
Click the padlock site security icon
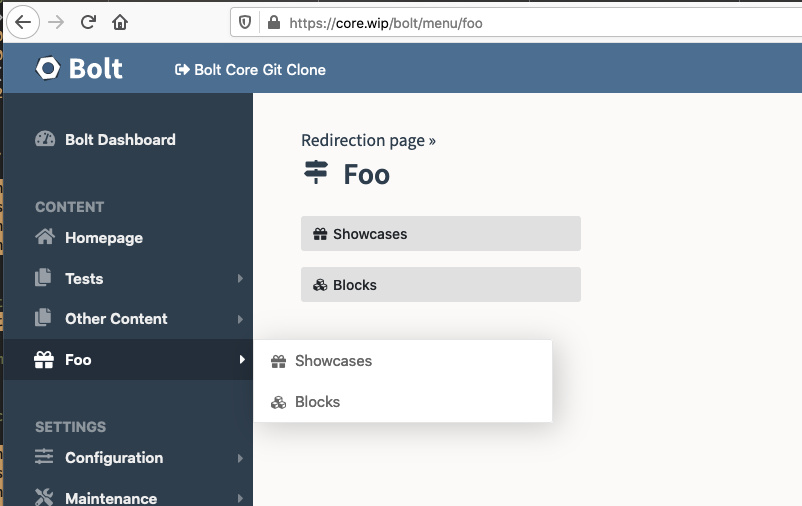click(274, 23)
